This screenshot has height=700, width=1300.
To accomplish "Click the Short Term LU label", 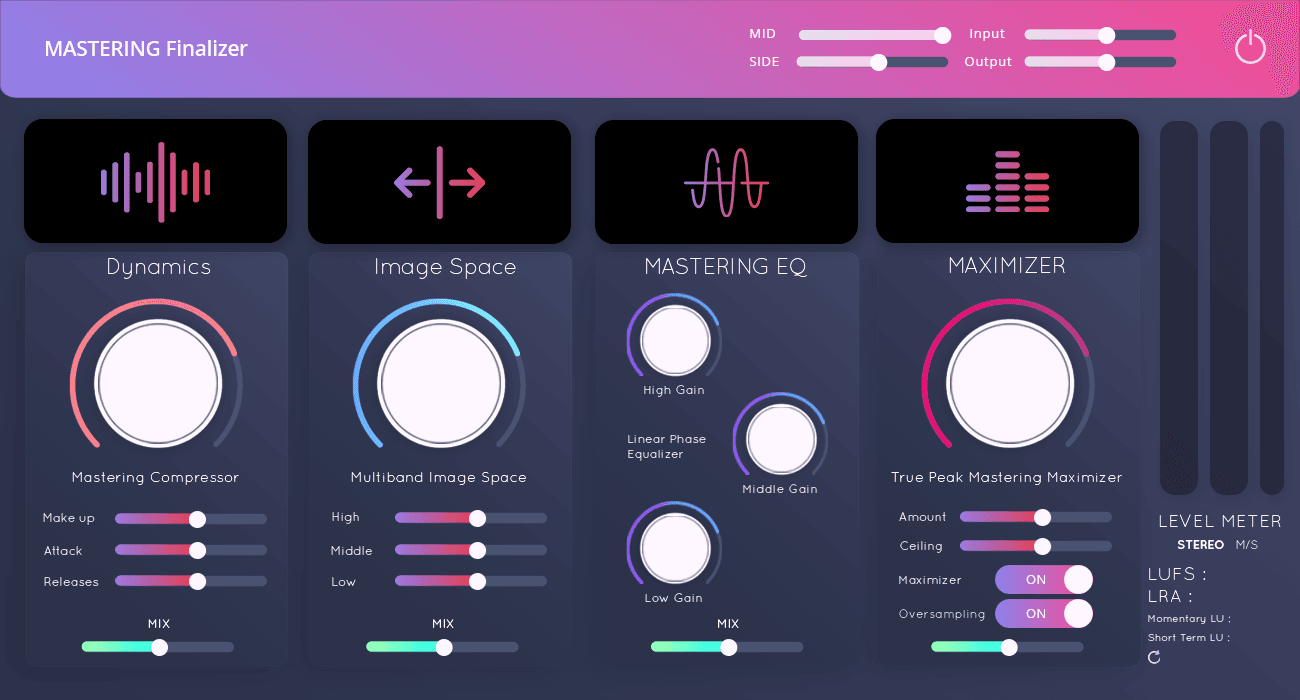I will click(1189, 638).
